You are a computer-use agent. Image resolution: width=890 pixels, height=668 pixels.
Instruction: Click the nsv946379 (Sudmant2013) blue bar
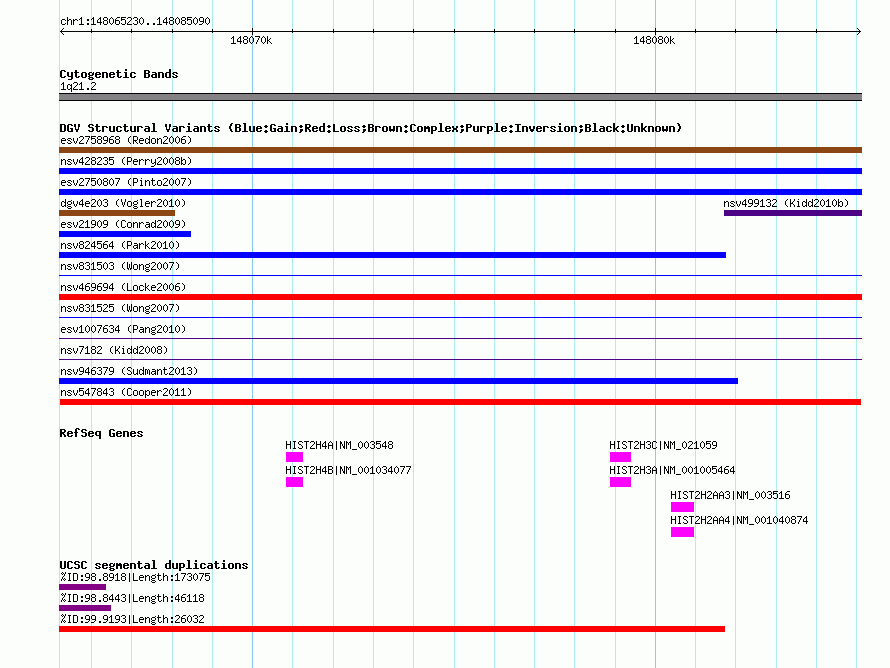398,381
